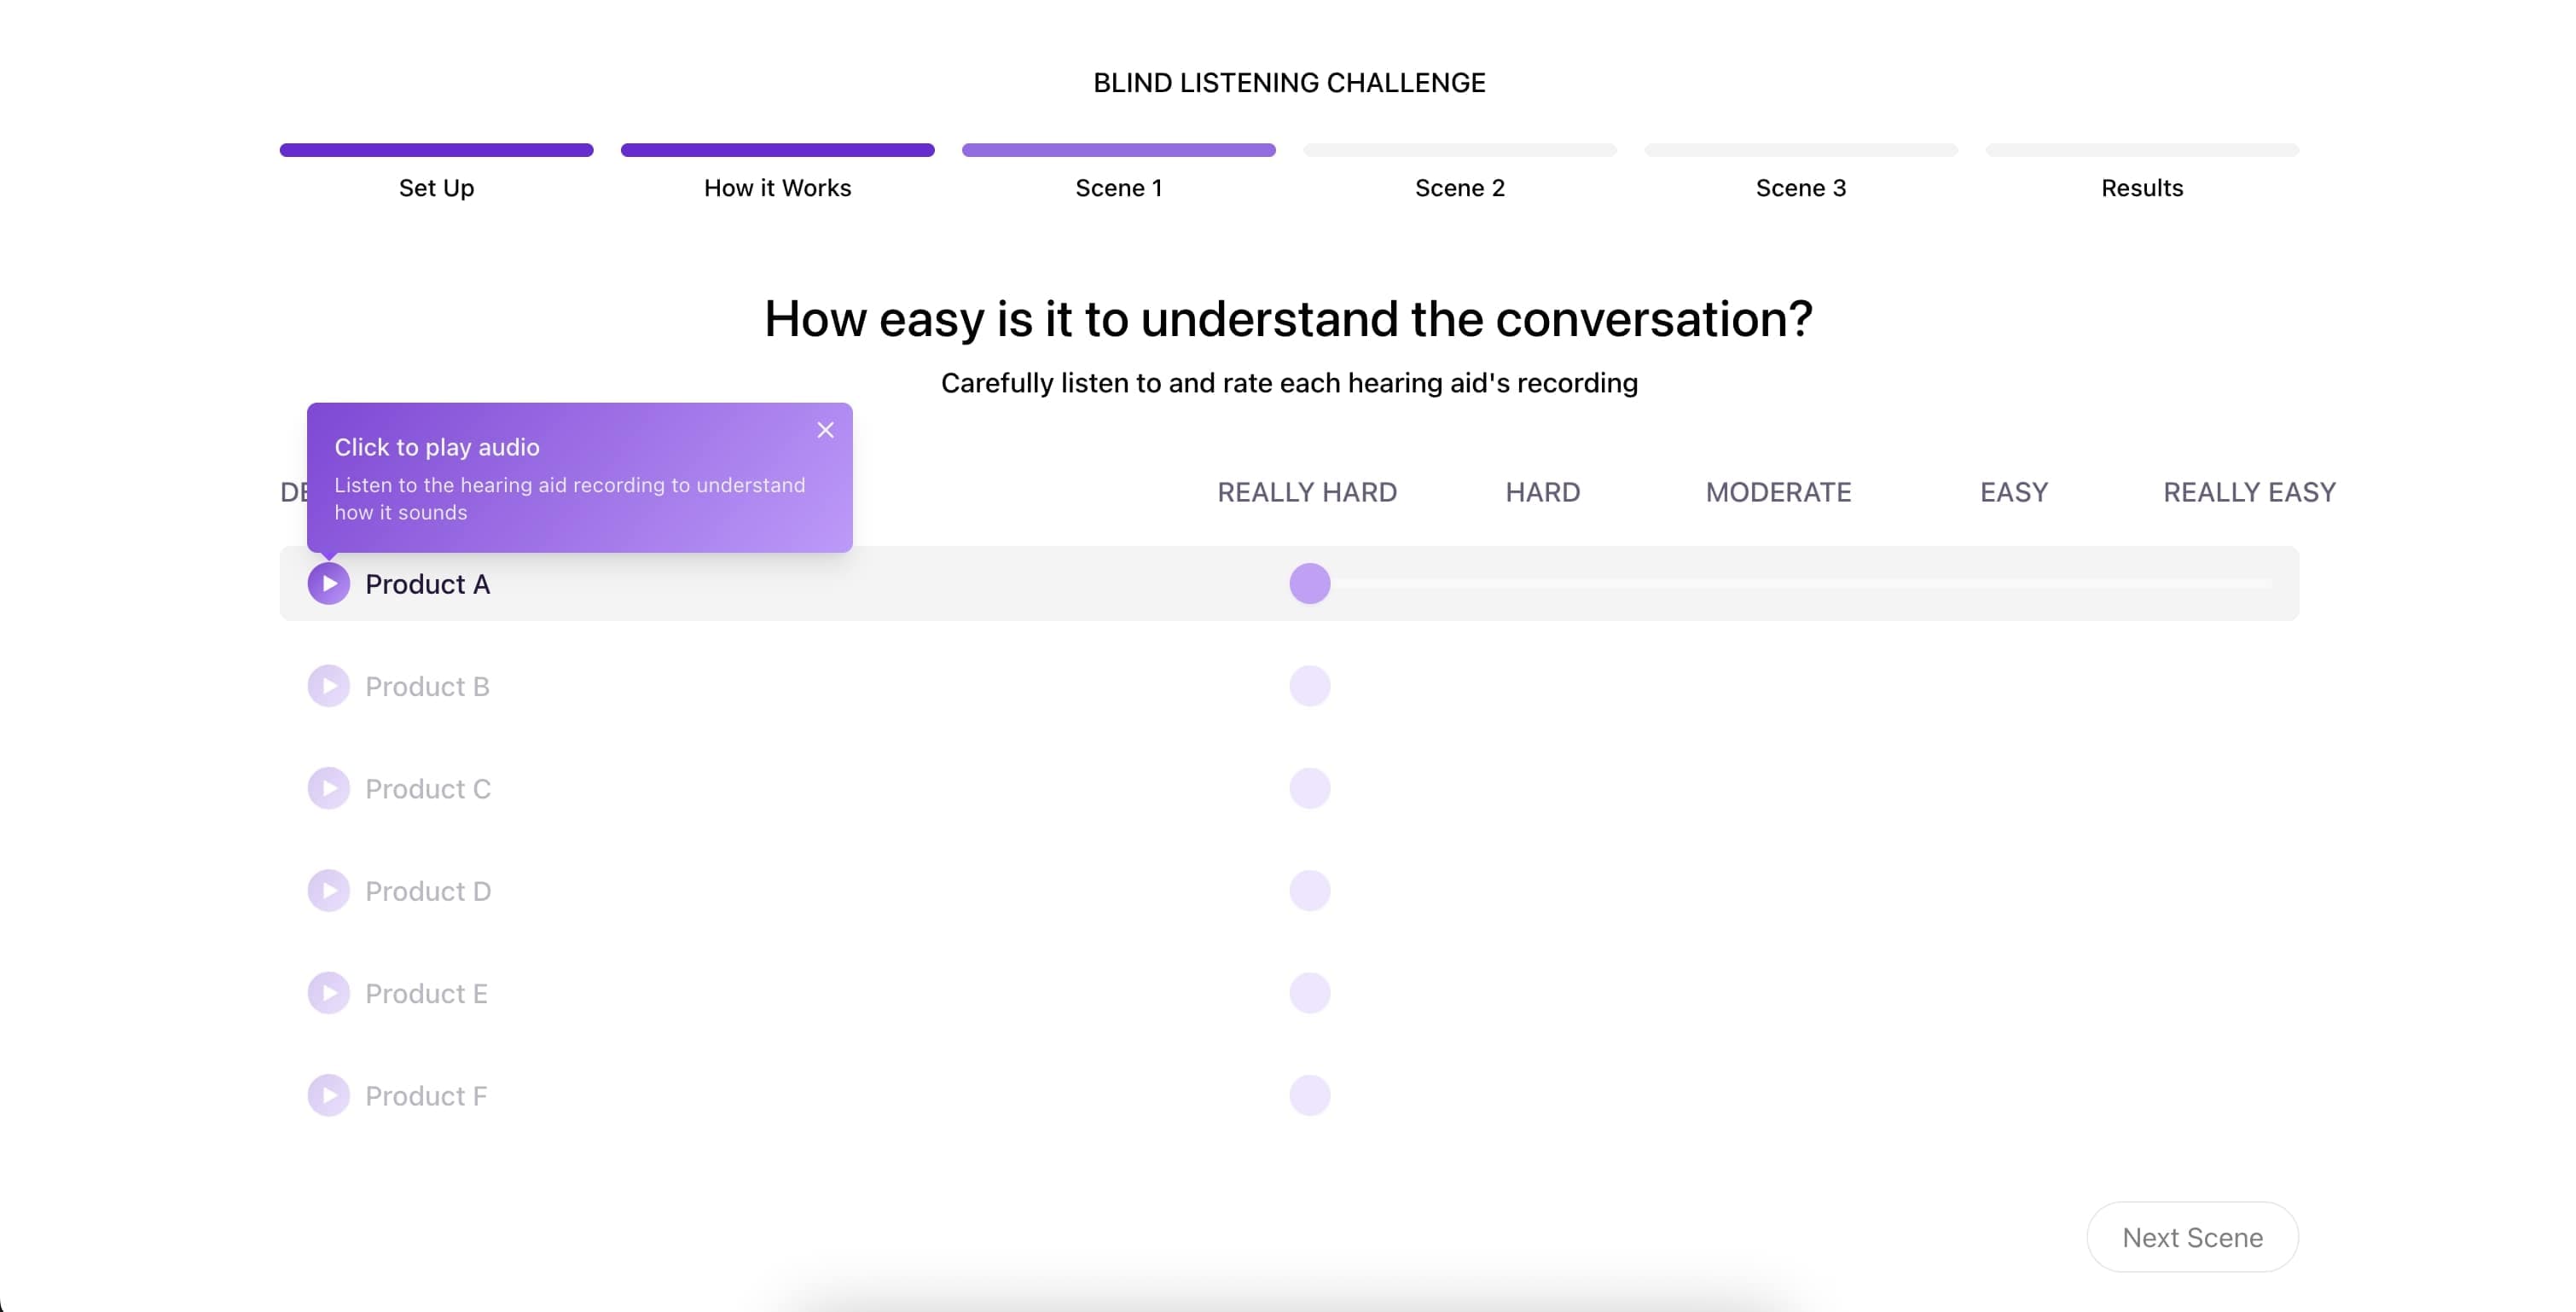Switch to the Scene 3 step

tap(1800, 187)
